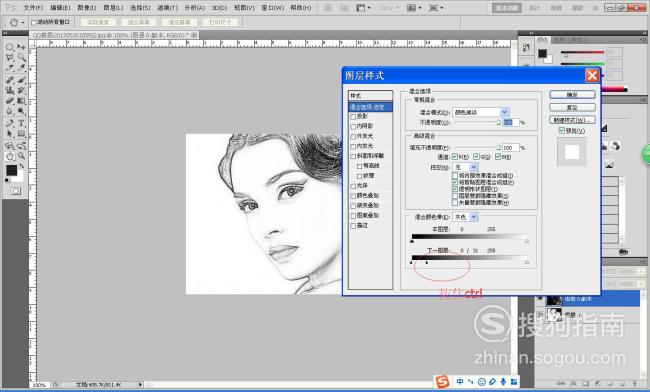The height and width of the screenshot is (392, 650).
Task: Toggle the 透明形状图层 checkbox
Action: (x=455, y=189)
